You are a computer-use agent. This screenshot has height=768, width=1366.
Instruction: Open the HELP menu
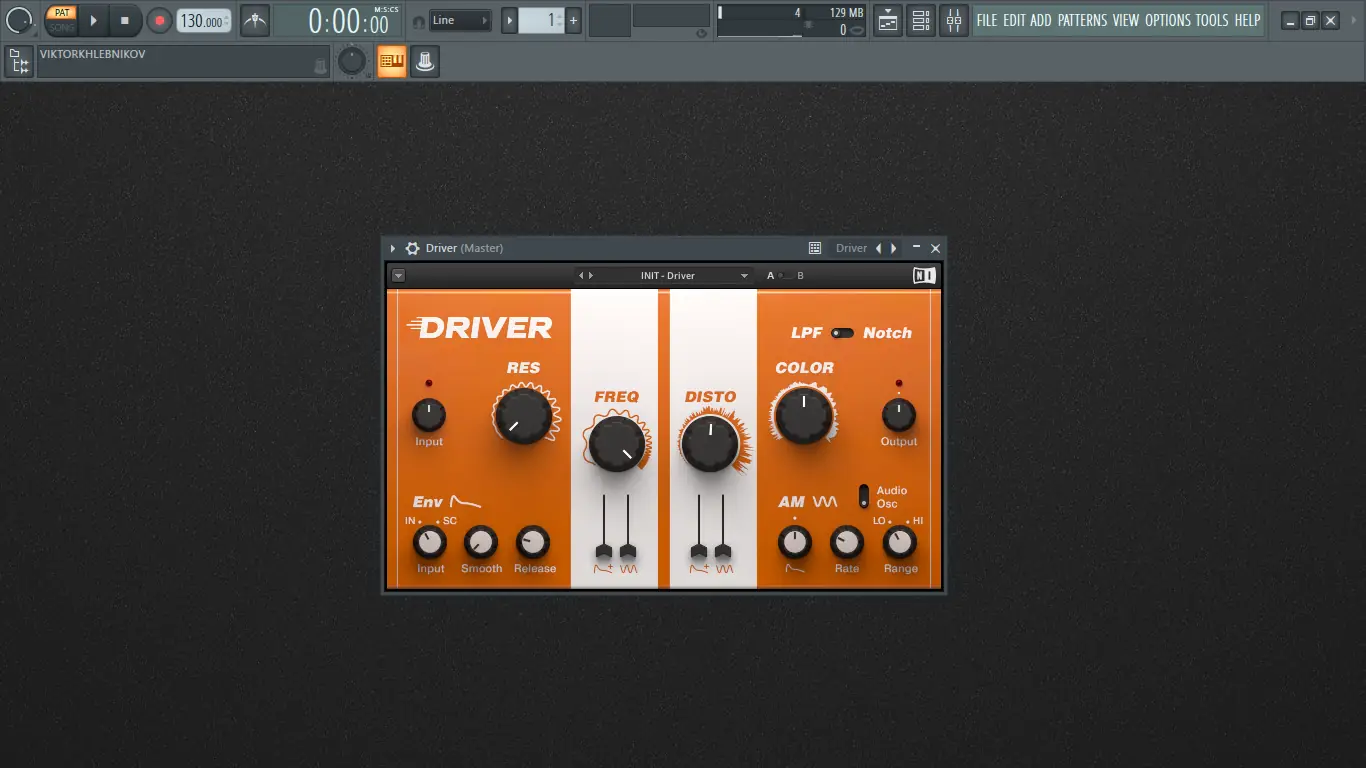pos(1247,20)
